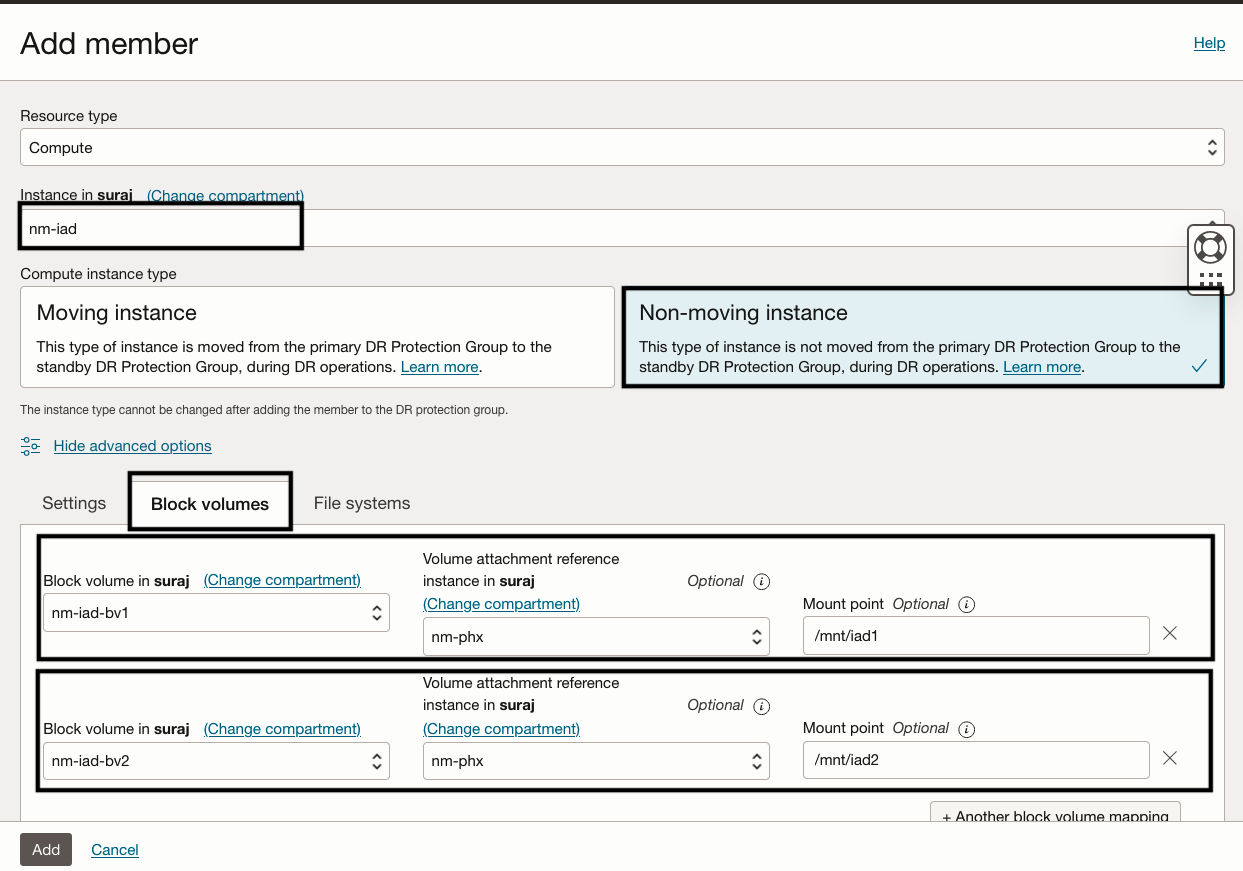Click the life-ring support help icon
This screenshot has width=1243, height=871.
[1210, 247]
